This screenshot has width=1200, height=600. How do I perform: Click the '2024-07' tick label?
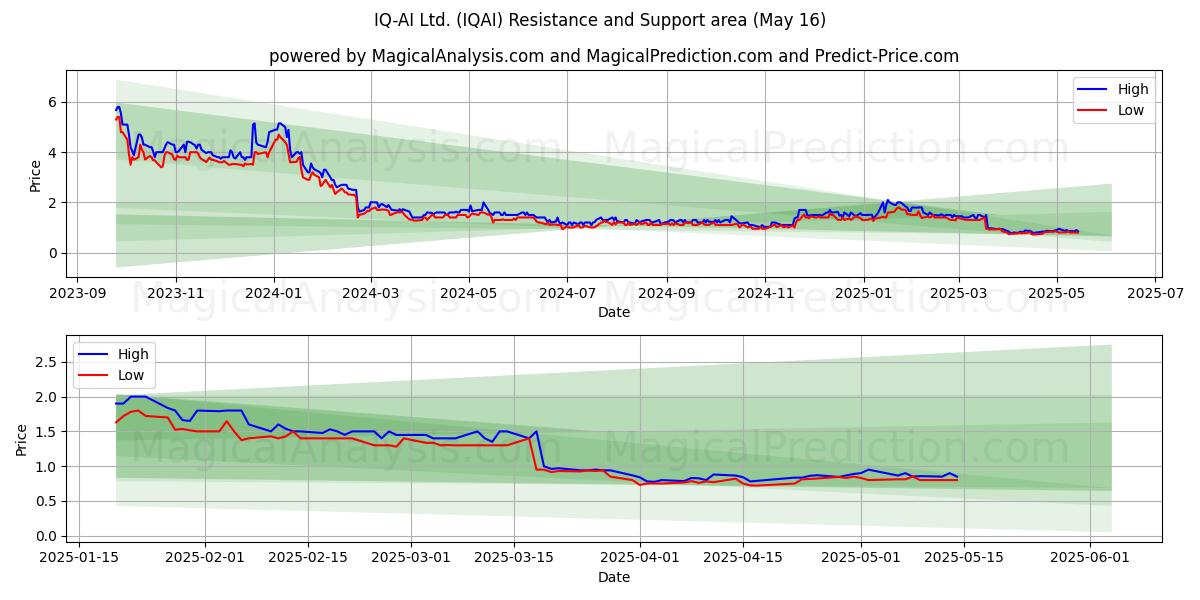[567, 294]
